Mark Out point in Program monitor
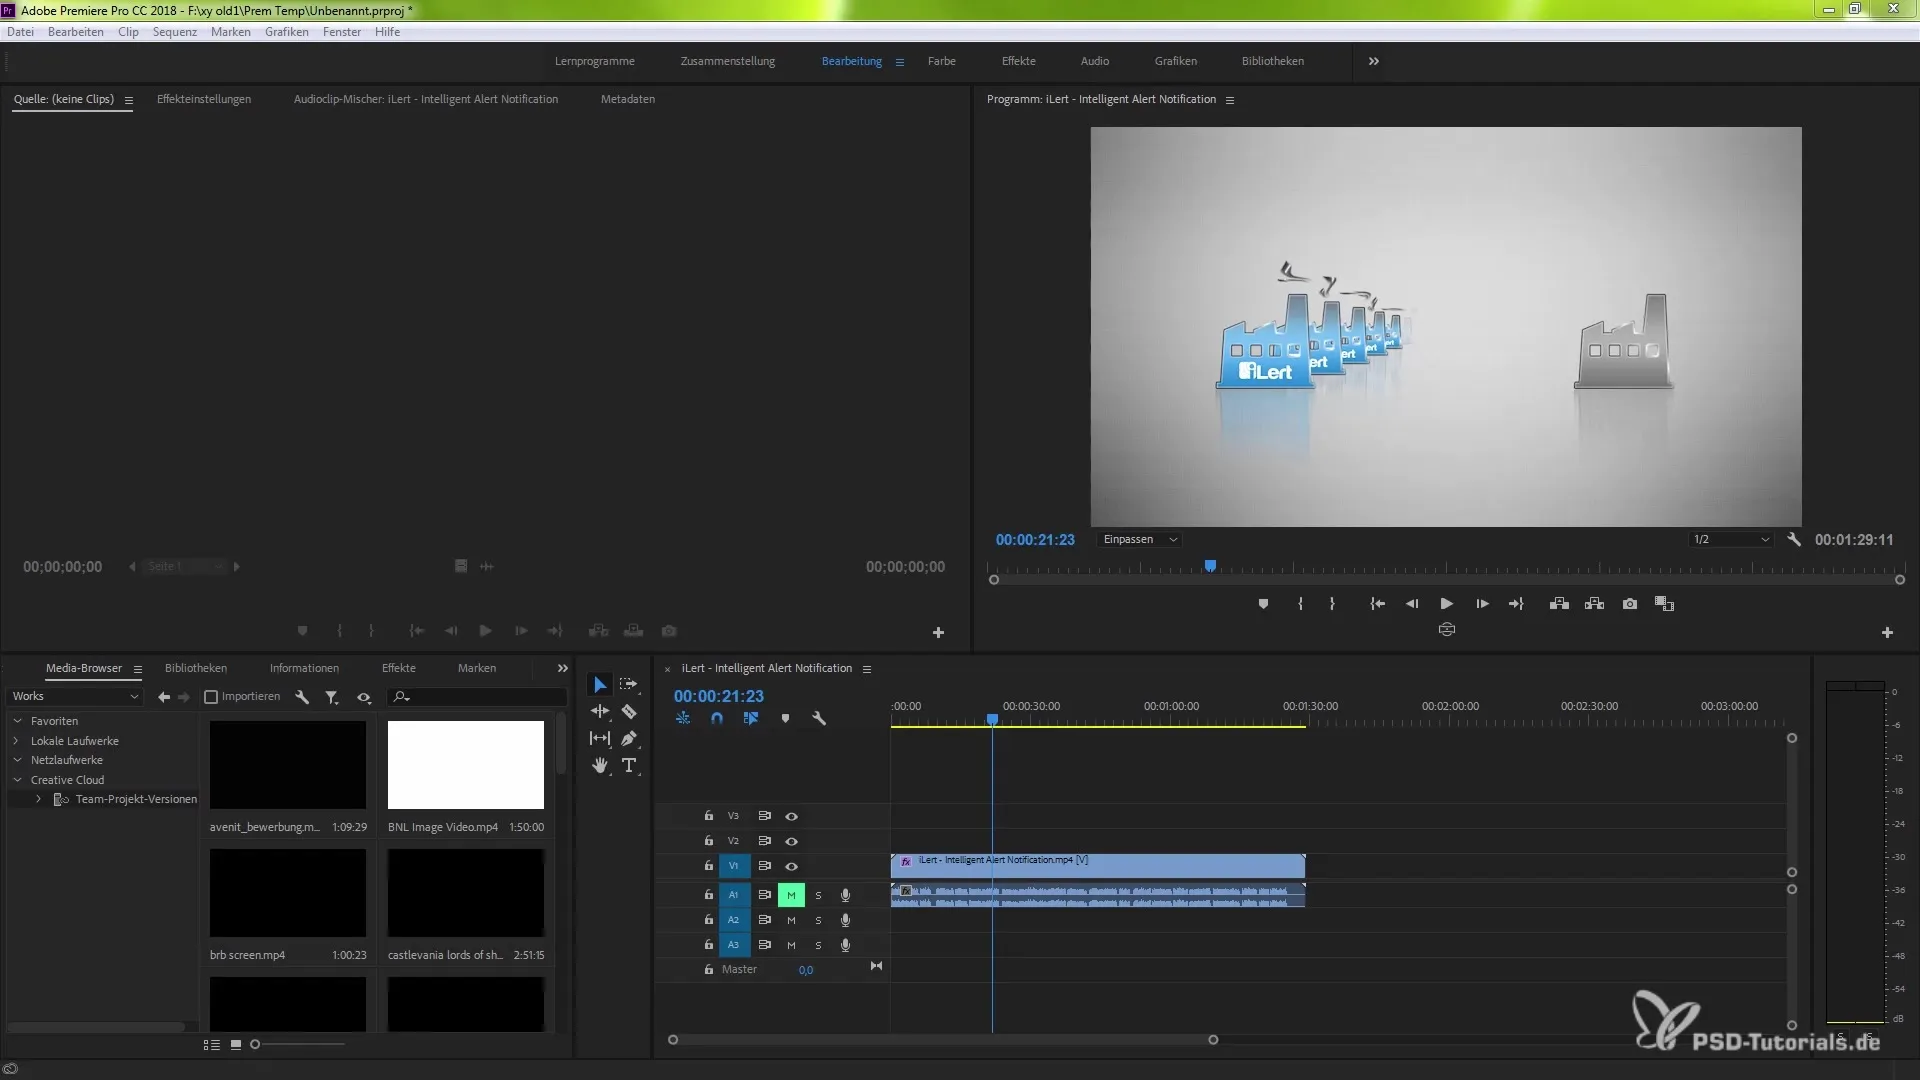This screenshot has width=1920, height=1080. [x=1332, y=604]
